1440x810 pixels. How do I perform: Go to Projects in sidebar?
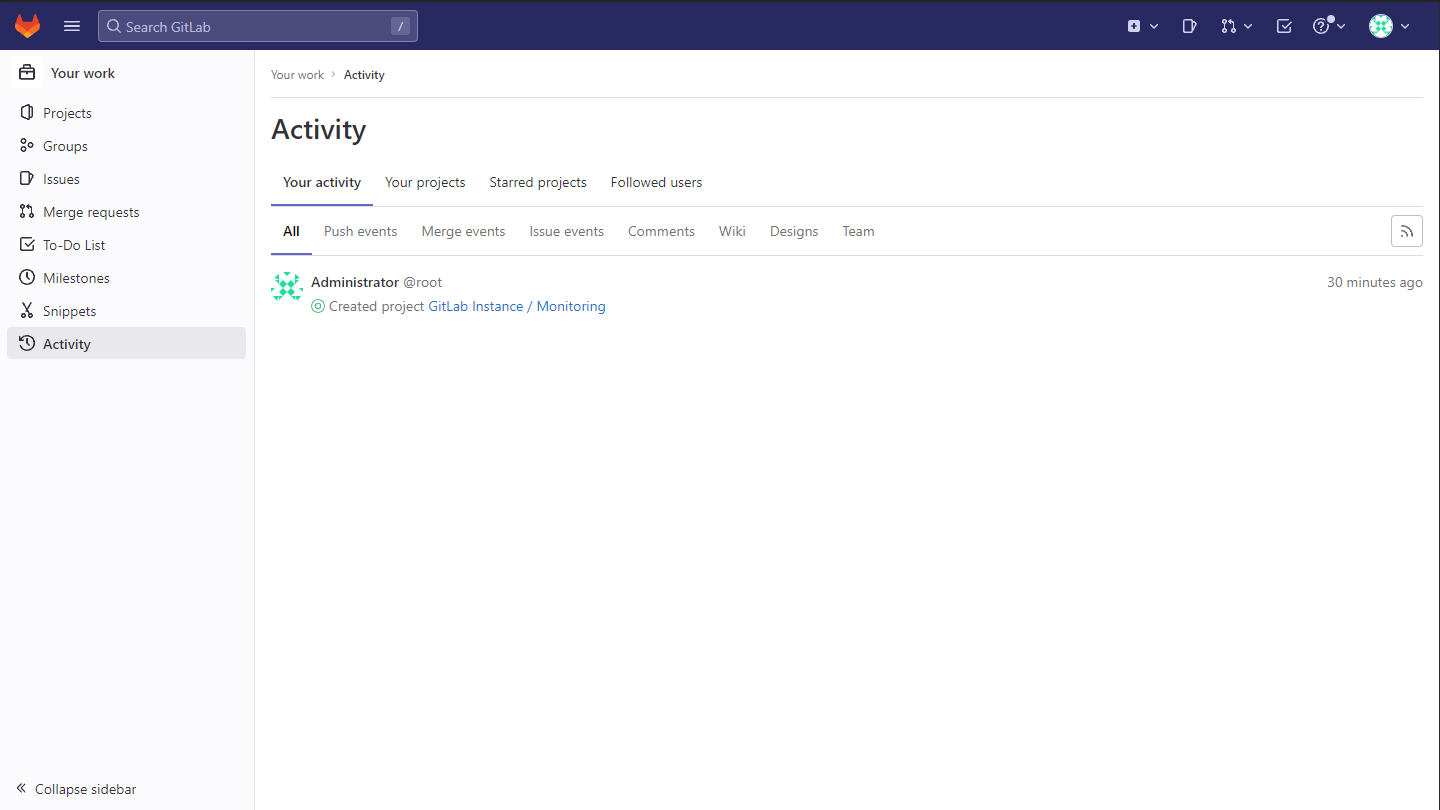(x=126, y=113)
